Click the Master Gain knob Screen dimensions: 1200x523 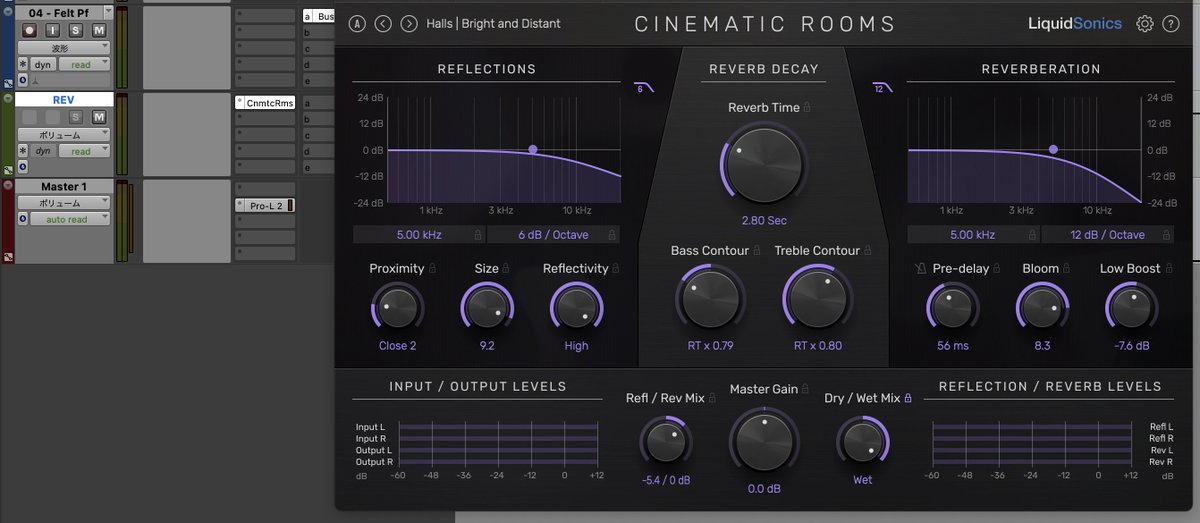(x=764, y=441)
